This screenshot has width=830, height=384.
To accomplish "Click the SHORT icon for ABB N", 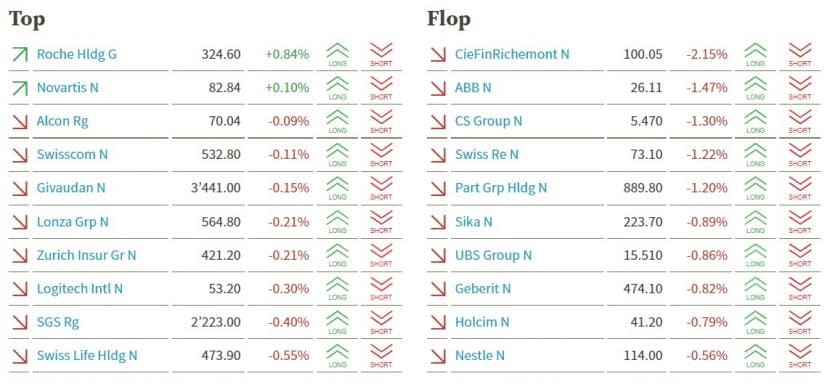I will 800,88.
